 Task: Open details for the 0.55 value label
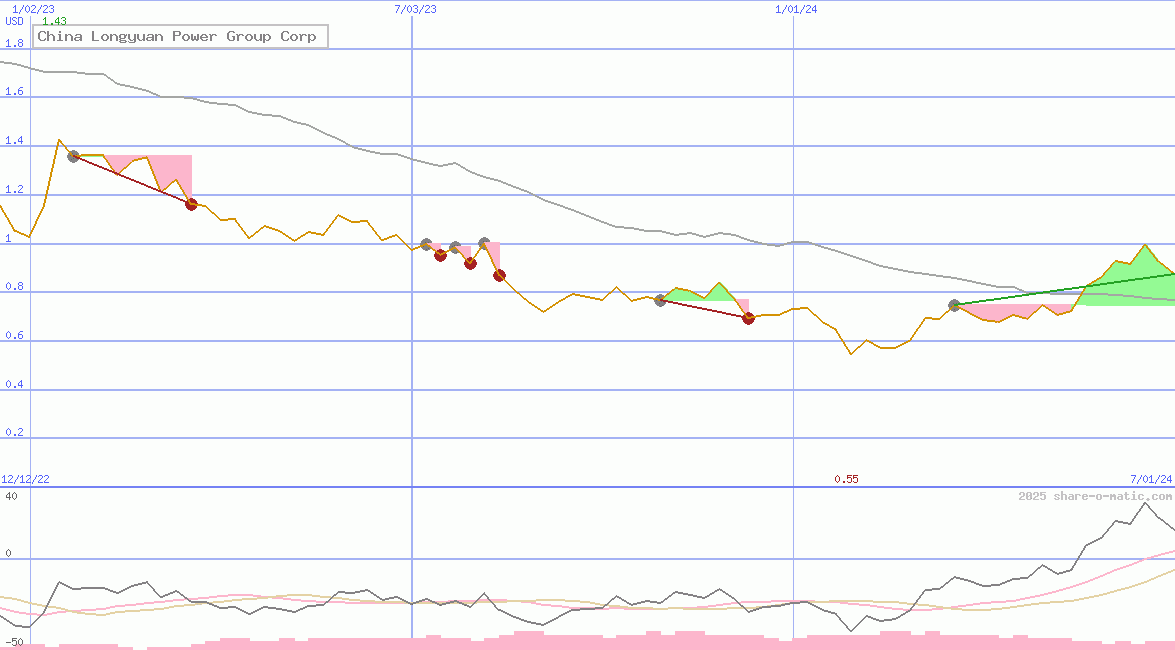pyautogui.click(x=846, y=479)
